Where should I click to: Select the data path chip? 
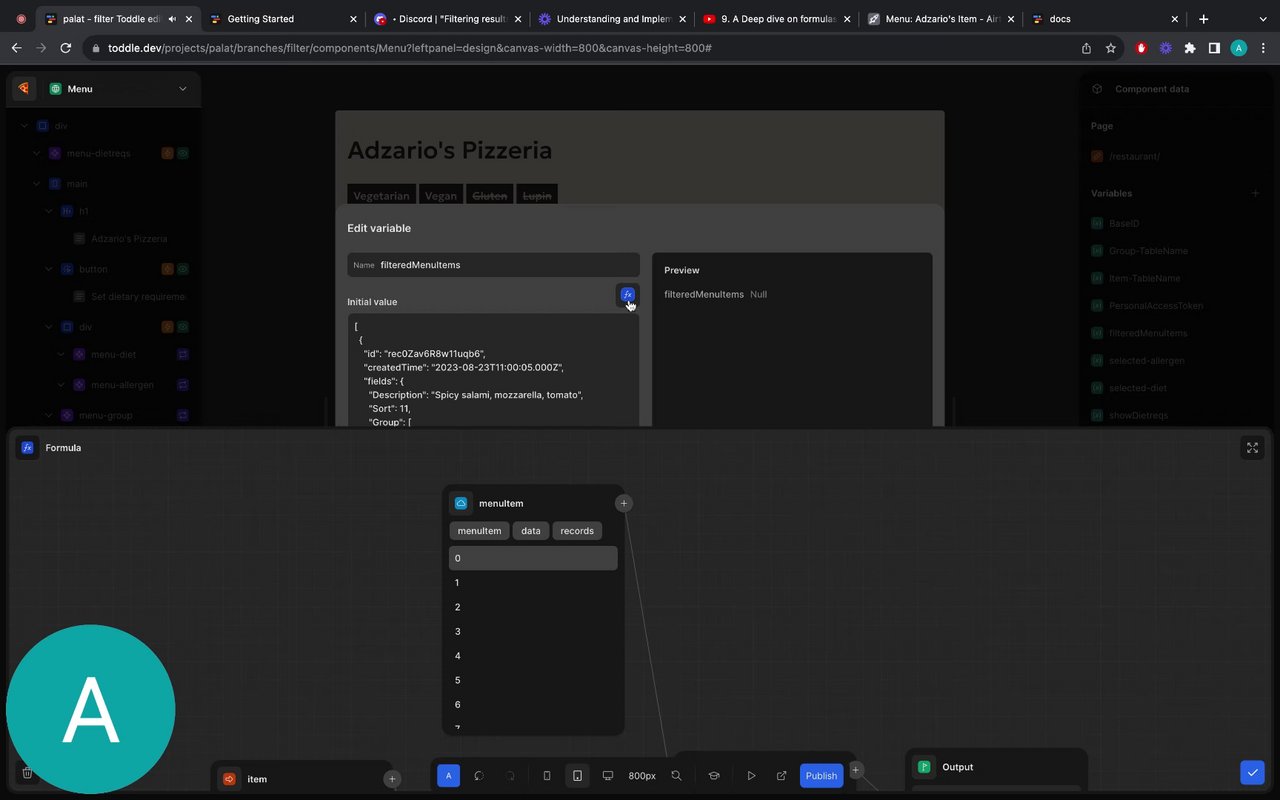(531, 531)
